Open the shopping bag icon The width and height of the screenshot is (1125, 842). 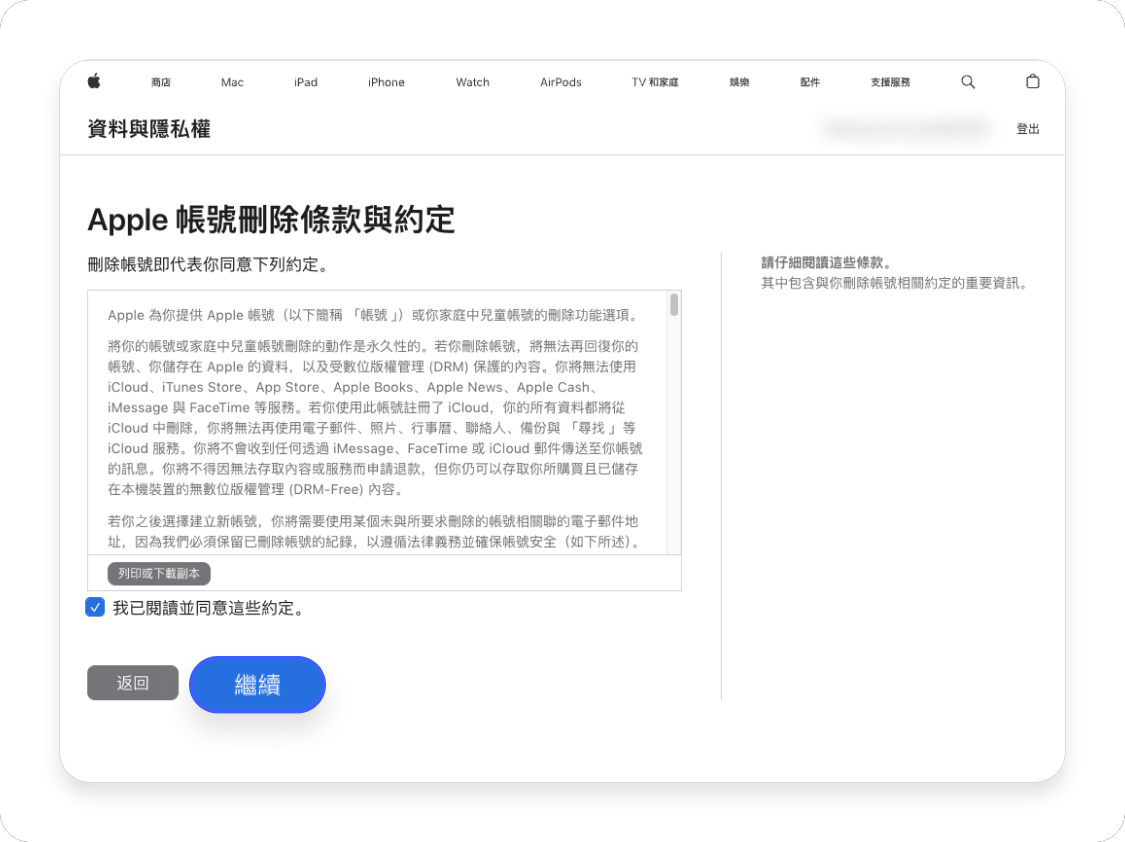pyautogui.click(x=1032, y=81)
